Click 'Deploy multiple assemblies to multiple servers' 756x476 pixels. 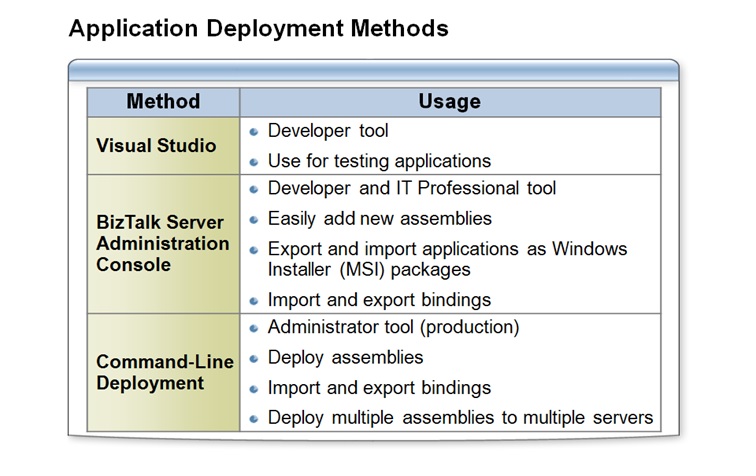460,418
